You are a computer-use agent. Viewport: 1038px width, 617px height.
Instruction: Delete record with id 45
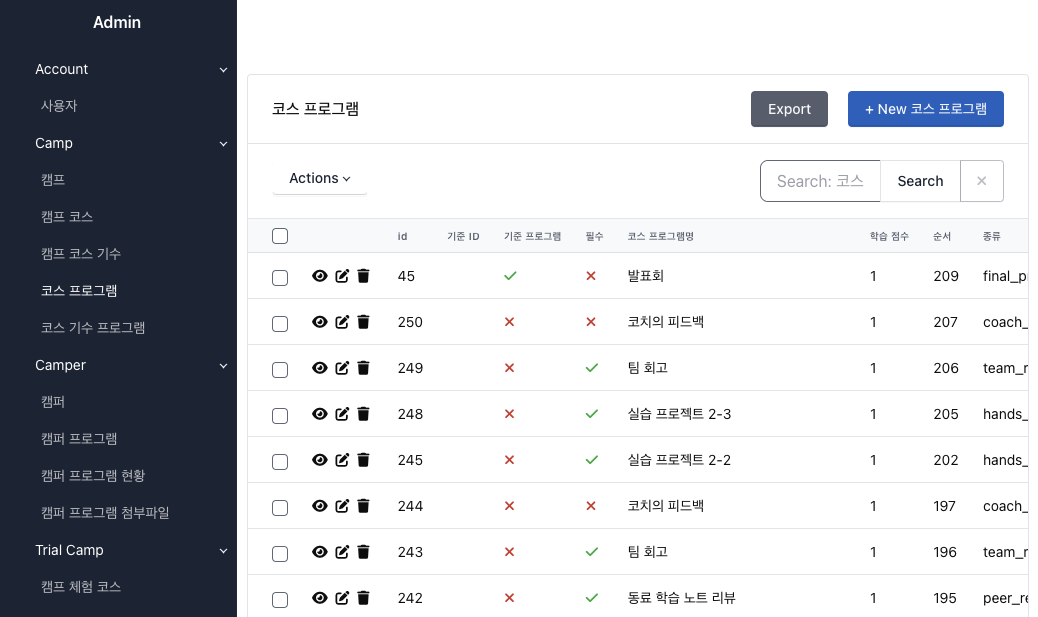click(363, 276)
